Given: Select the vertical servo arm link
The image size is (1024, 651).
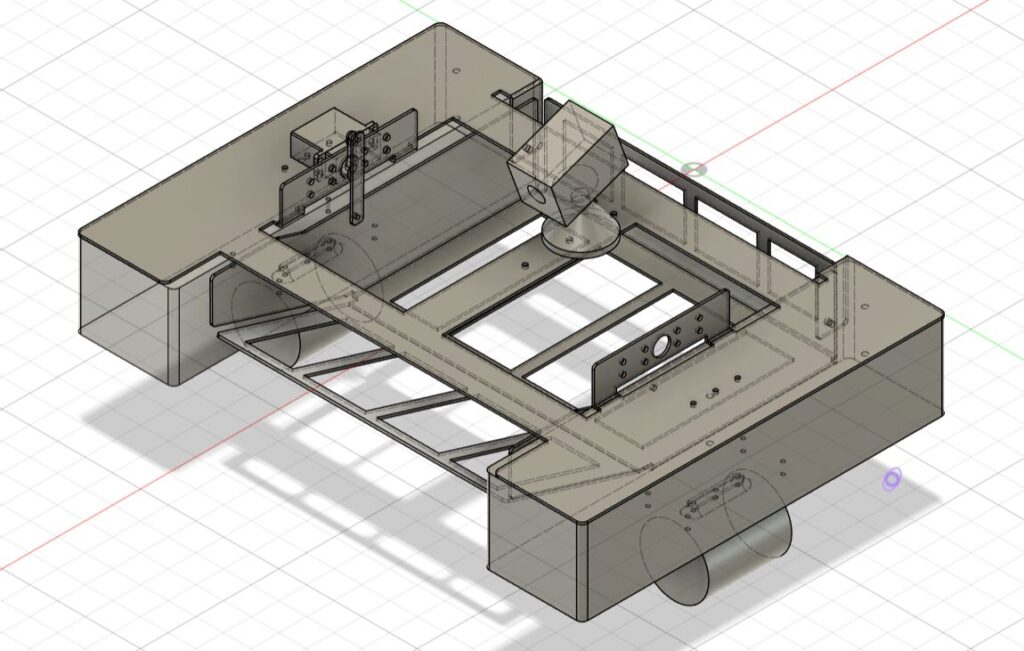Looking at the screenshot, I should (355, 178).
